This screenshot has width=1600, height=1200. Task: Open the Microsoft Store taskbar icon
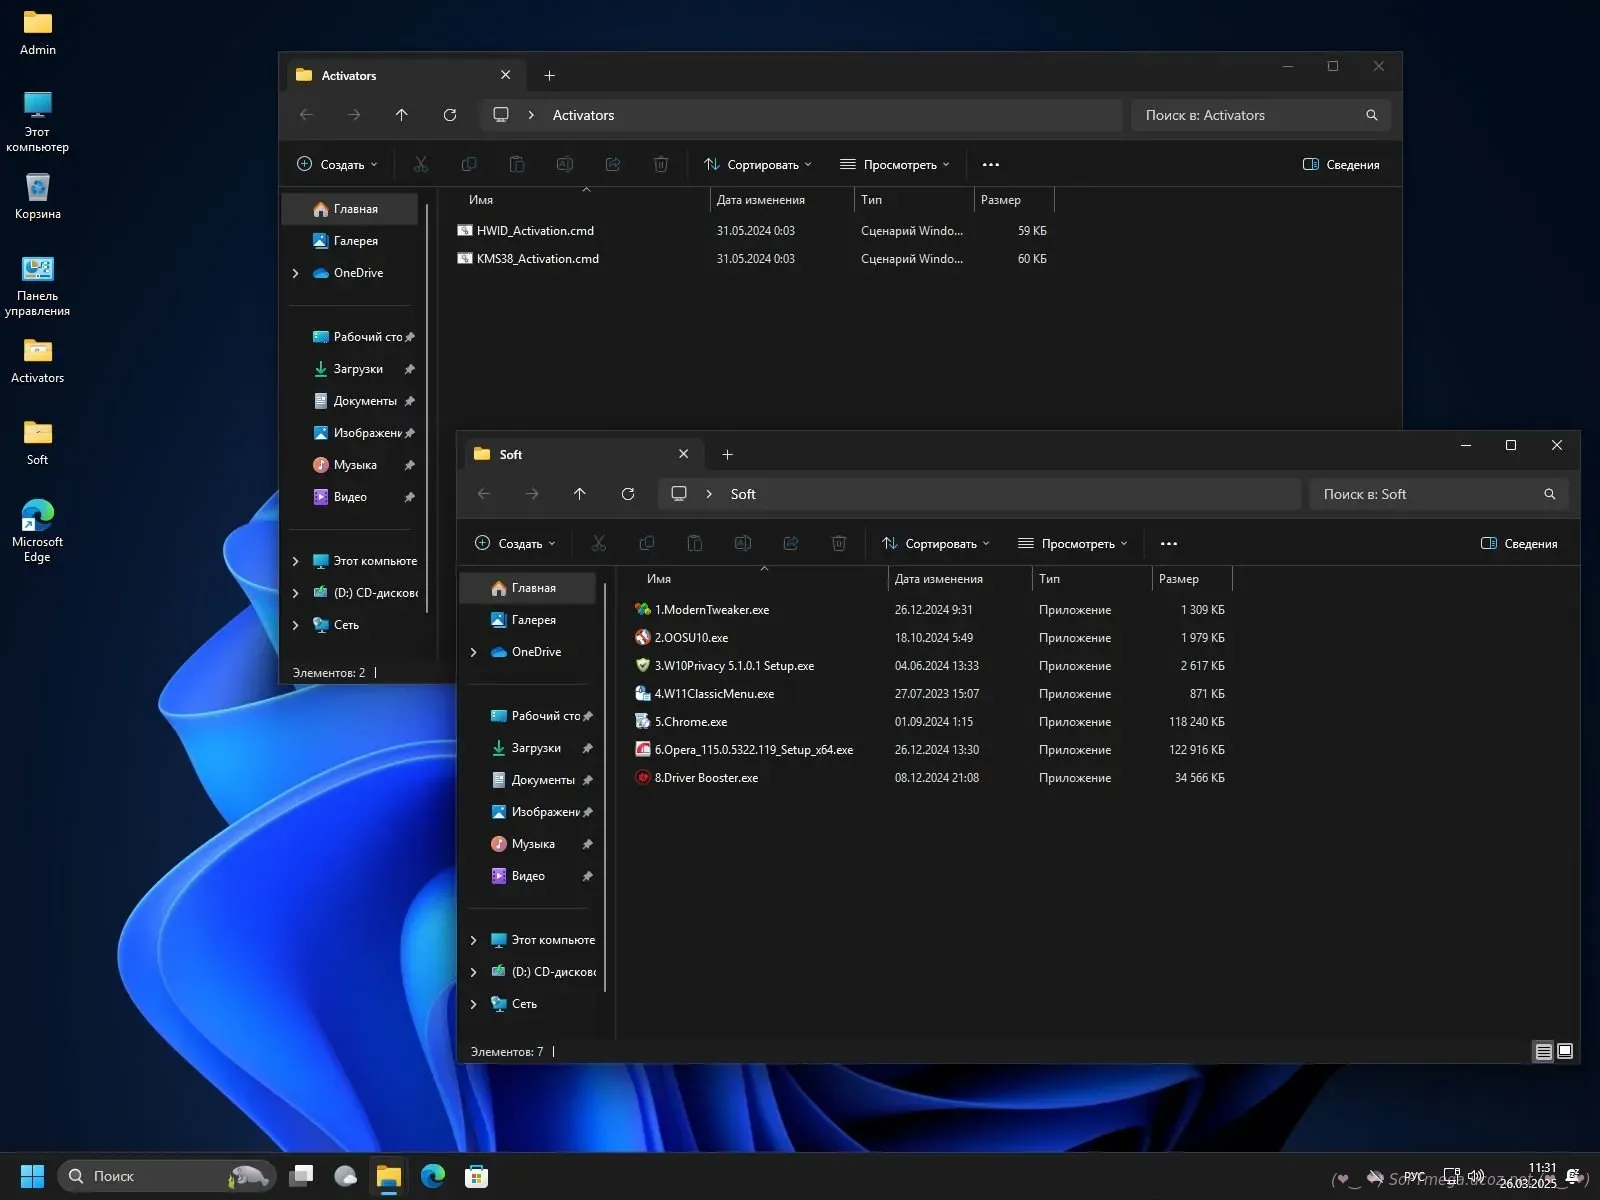click(x=477, y=1176)
